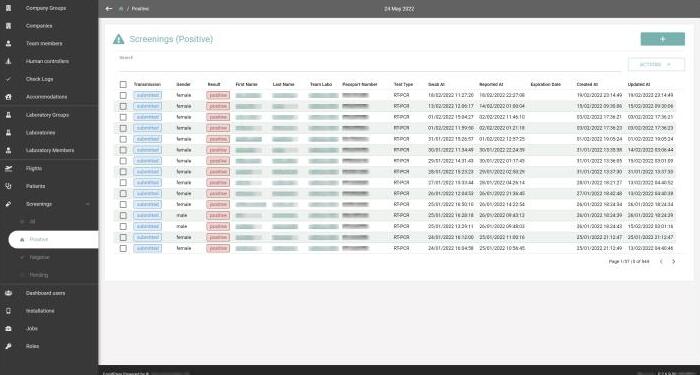Click the Team members person icon
This screenshot has width=700, height=375.
8,43
